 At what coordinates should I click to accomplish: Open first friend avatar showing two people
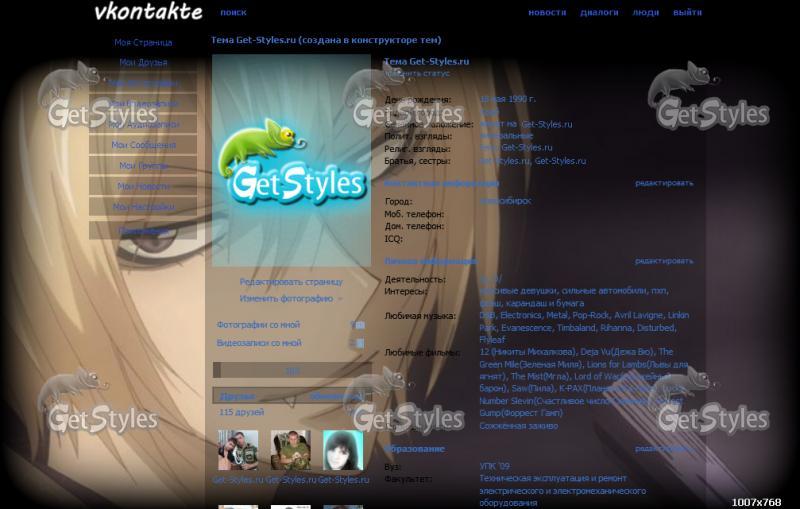pos(237,450)
